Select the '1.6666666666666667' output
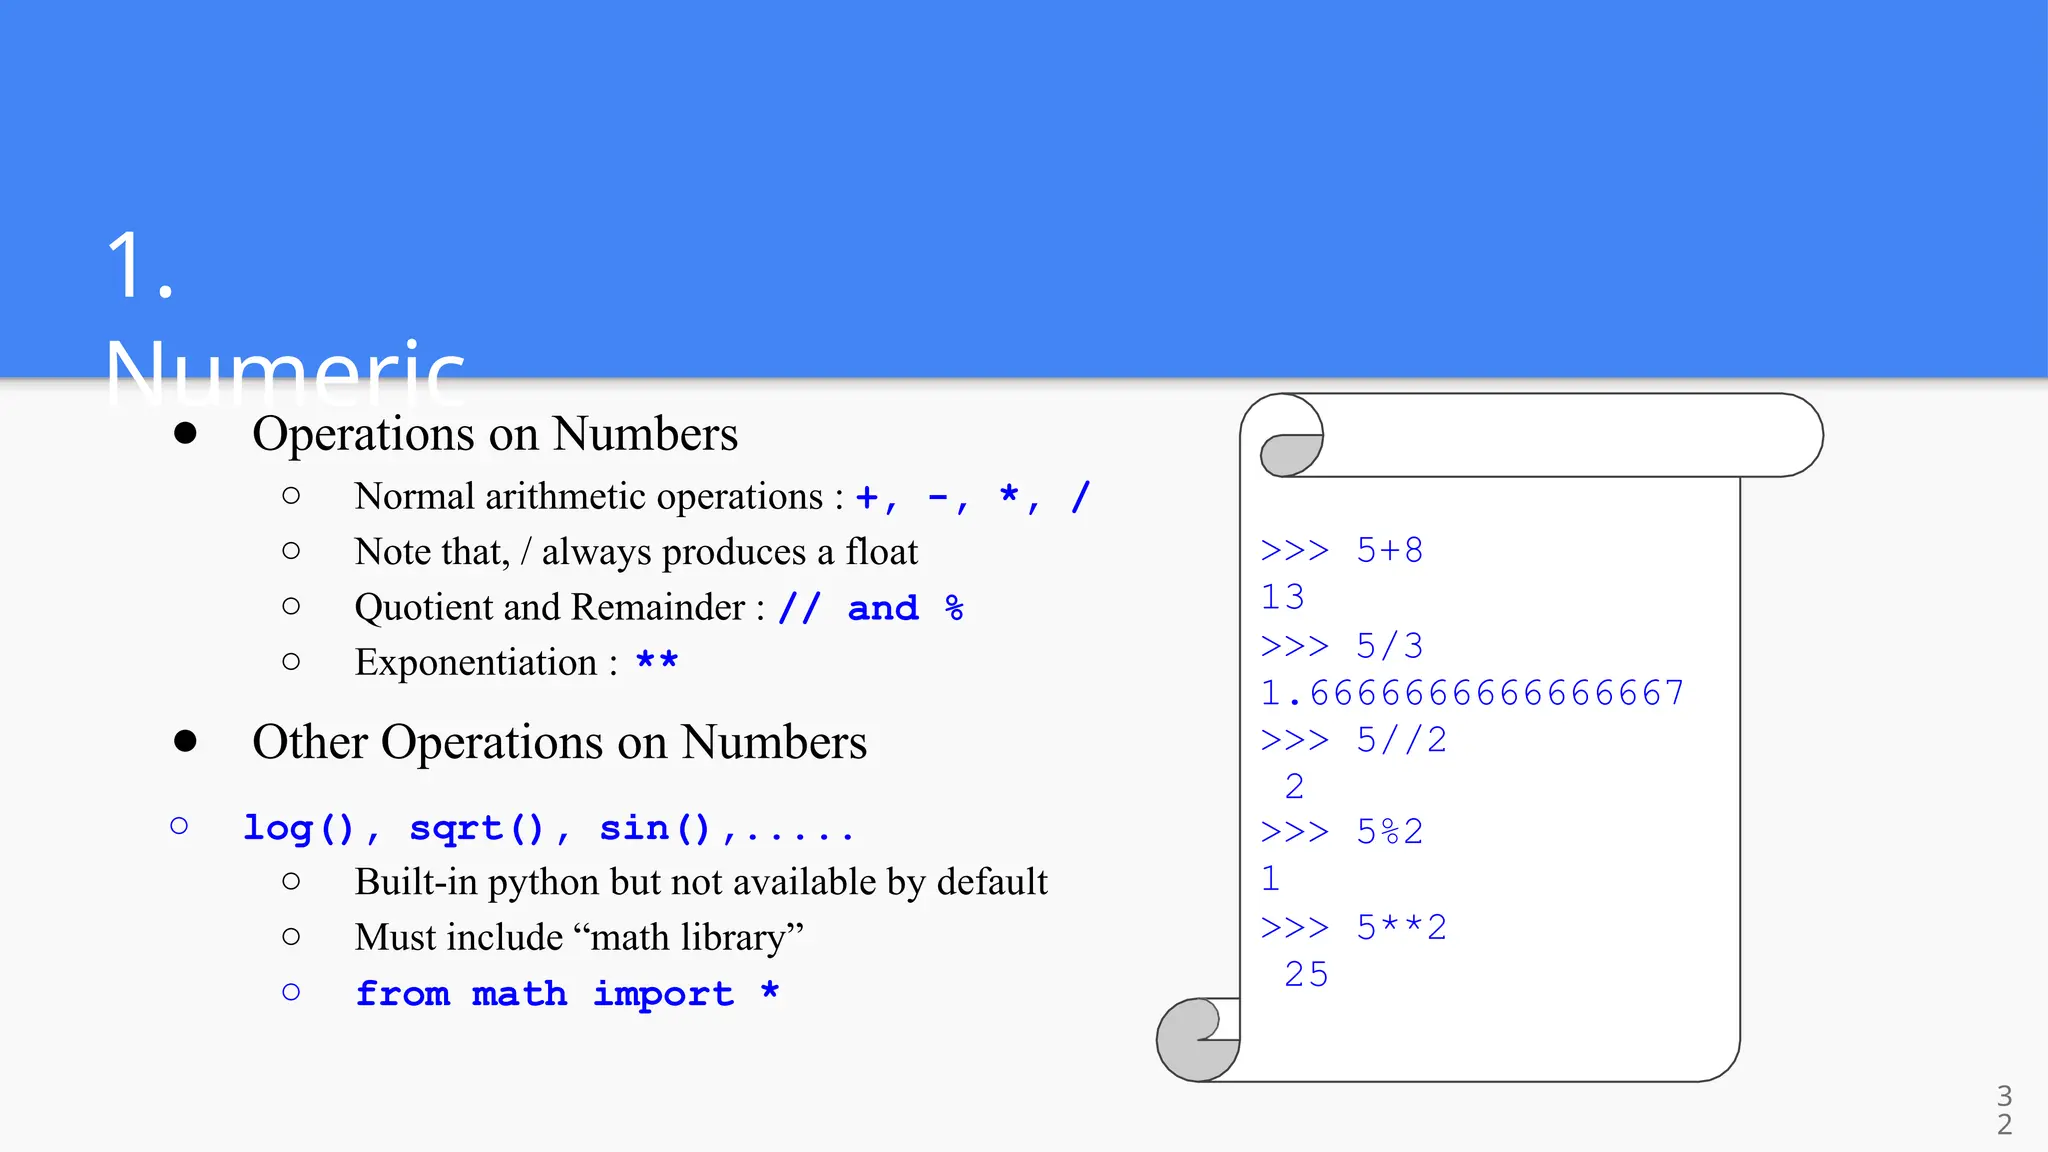 coord(1472,692)
